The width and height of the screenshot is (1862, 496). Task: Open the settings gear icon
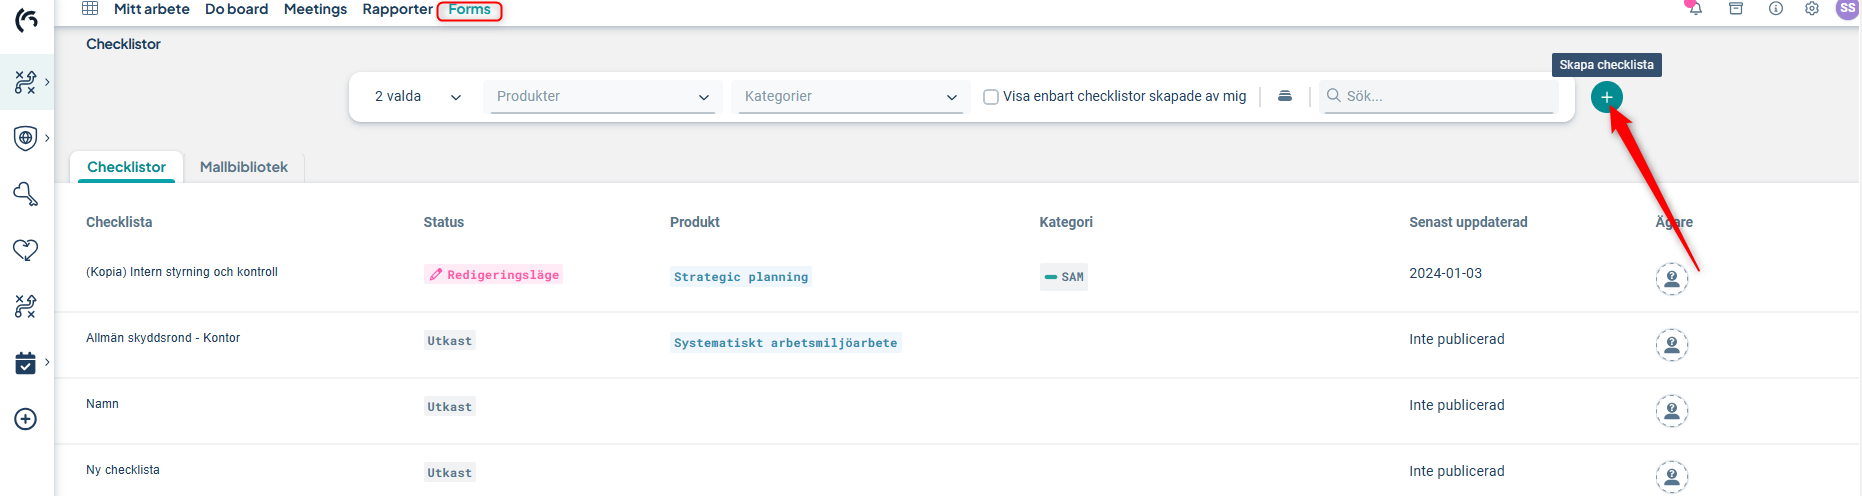tap(1811, 9)
